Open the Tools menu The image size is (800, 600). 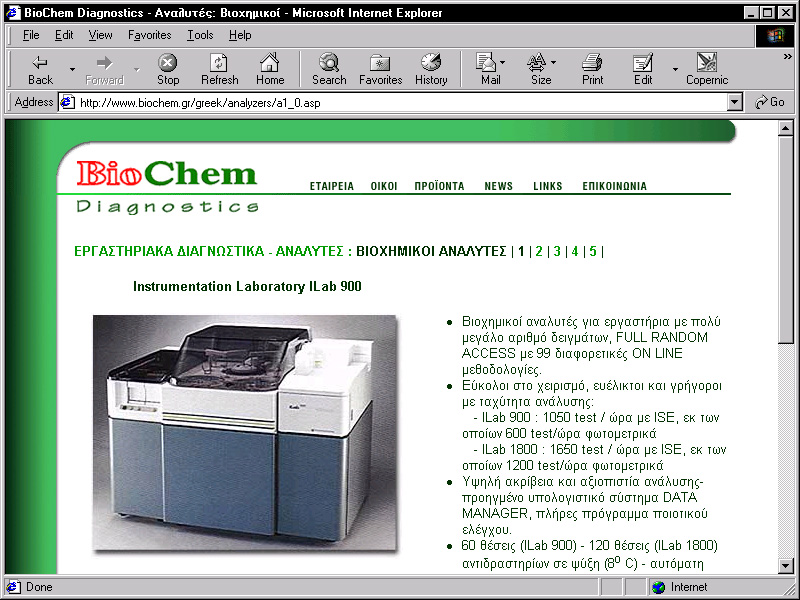[x=199, y=35]
